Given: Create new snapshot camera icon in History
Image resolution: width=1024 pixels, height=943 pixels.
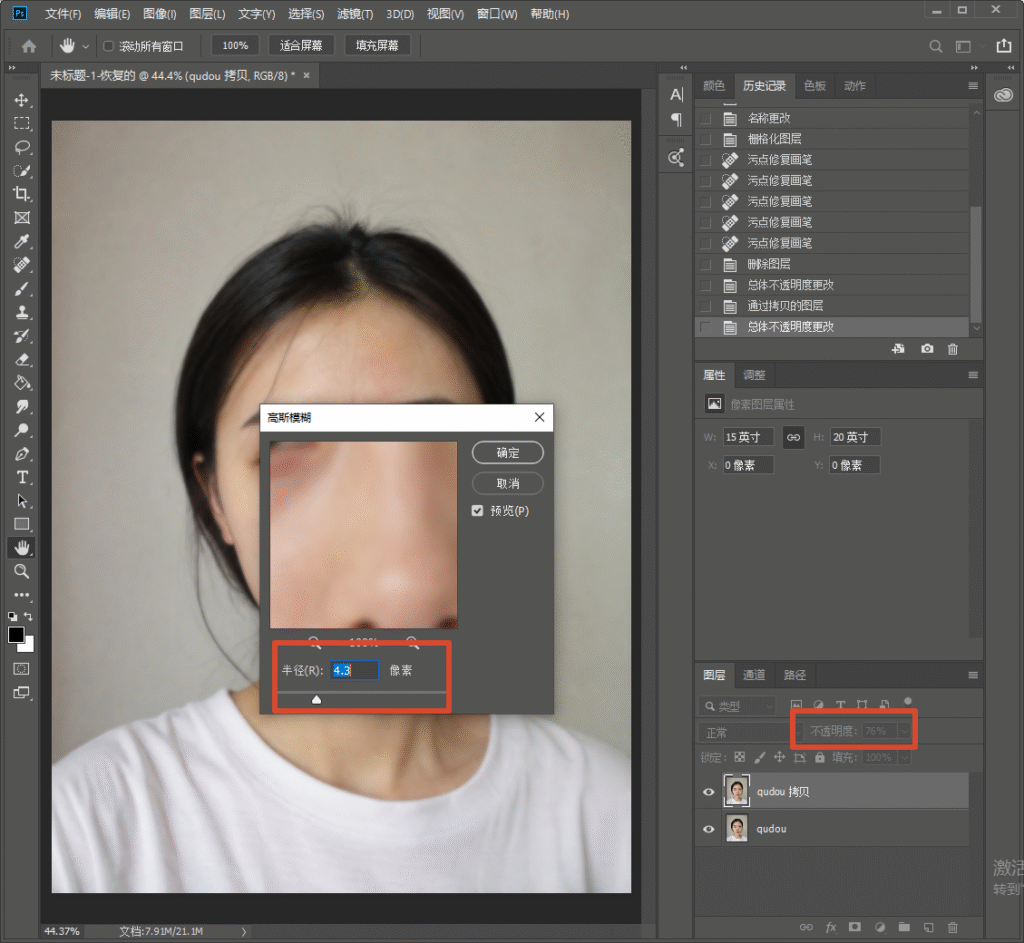Looking at the screenshot, I should [x=927, y=349].
